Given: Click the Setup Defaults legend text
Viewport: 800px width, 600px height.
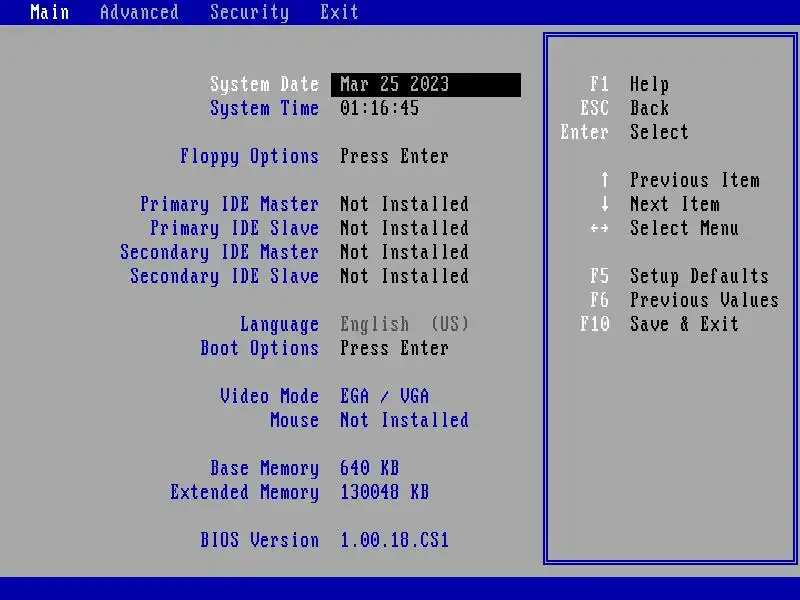Looking at the screenshot, I should click(x=699, y=277).
